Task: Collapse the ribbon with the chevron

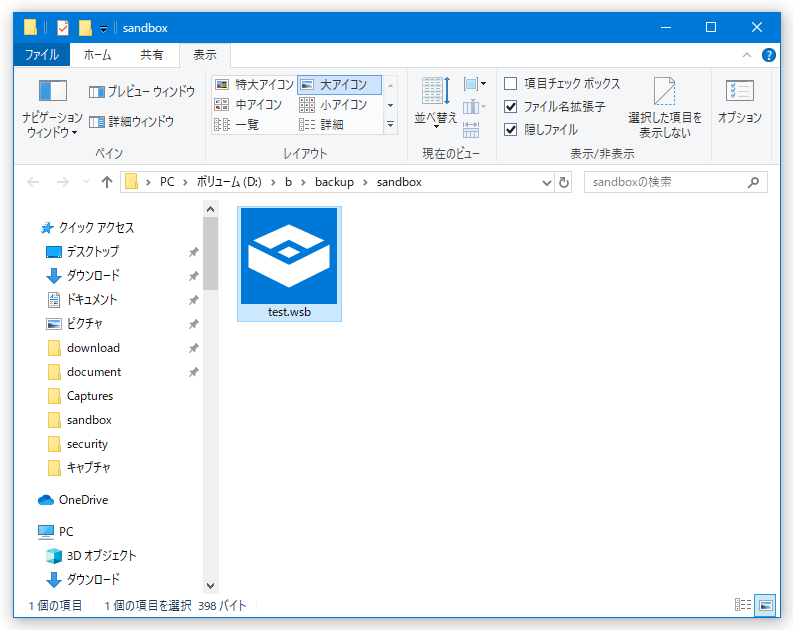Action: coord(747,55)
